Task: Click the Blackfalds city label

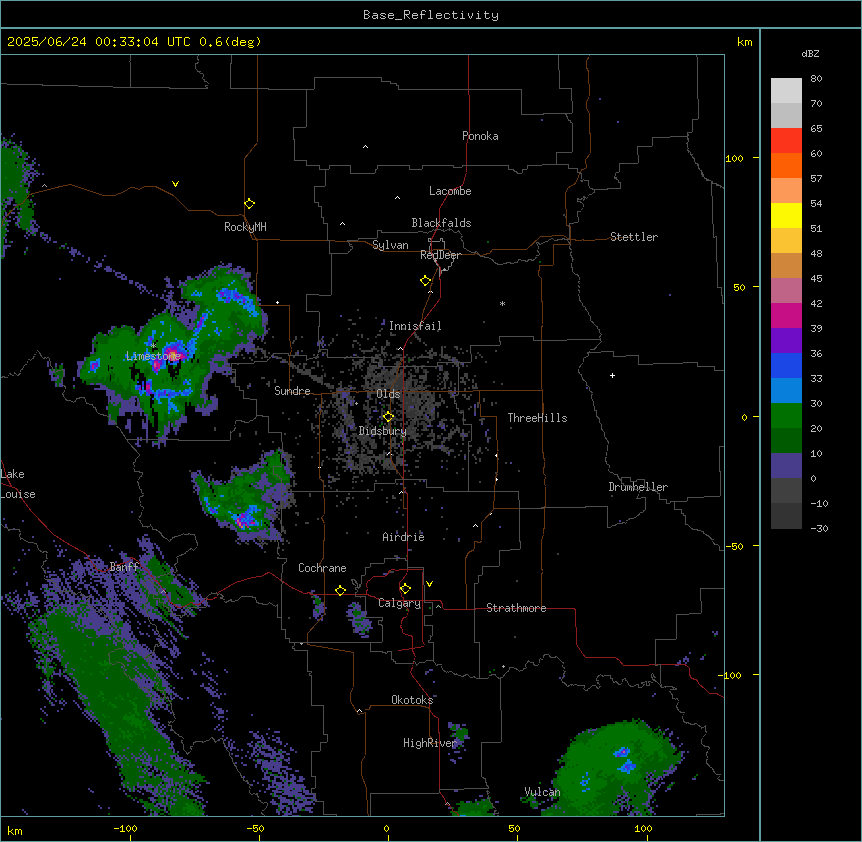Action: click(x=441, y=223)
